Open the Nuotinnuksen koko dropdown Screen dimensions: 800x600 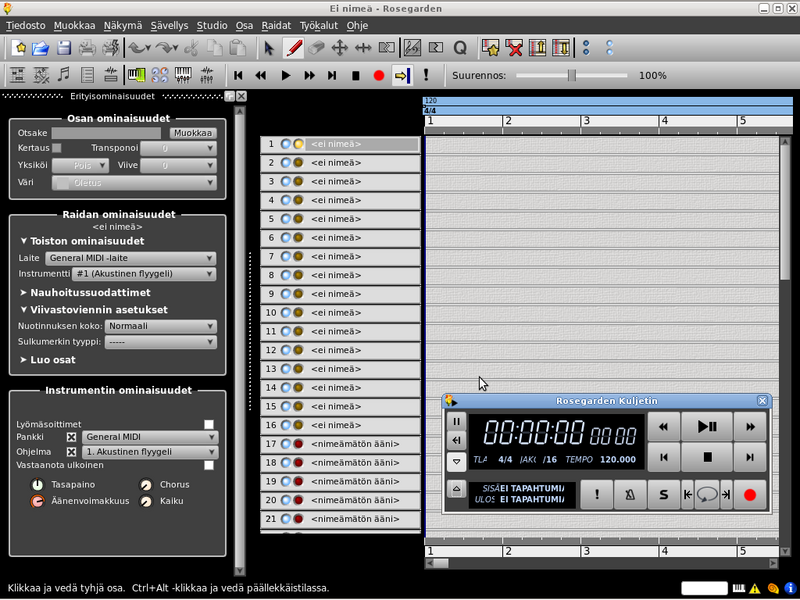point(161,326)
